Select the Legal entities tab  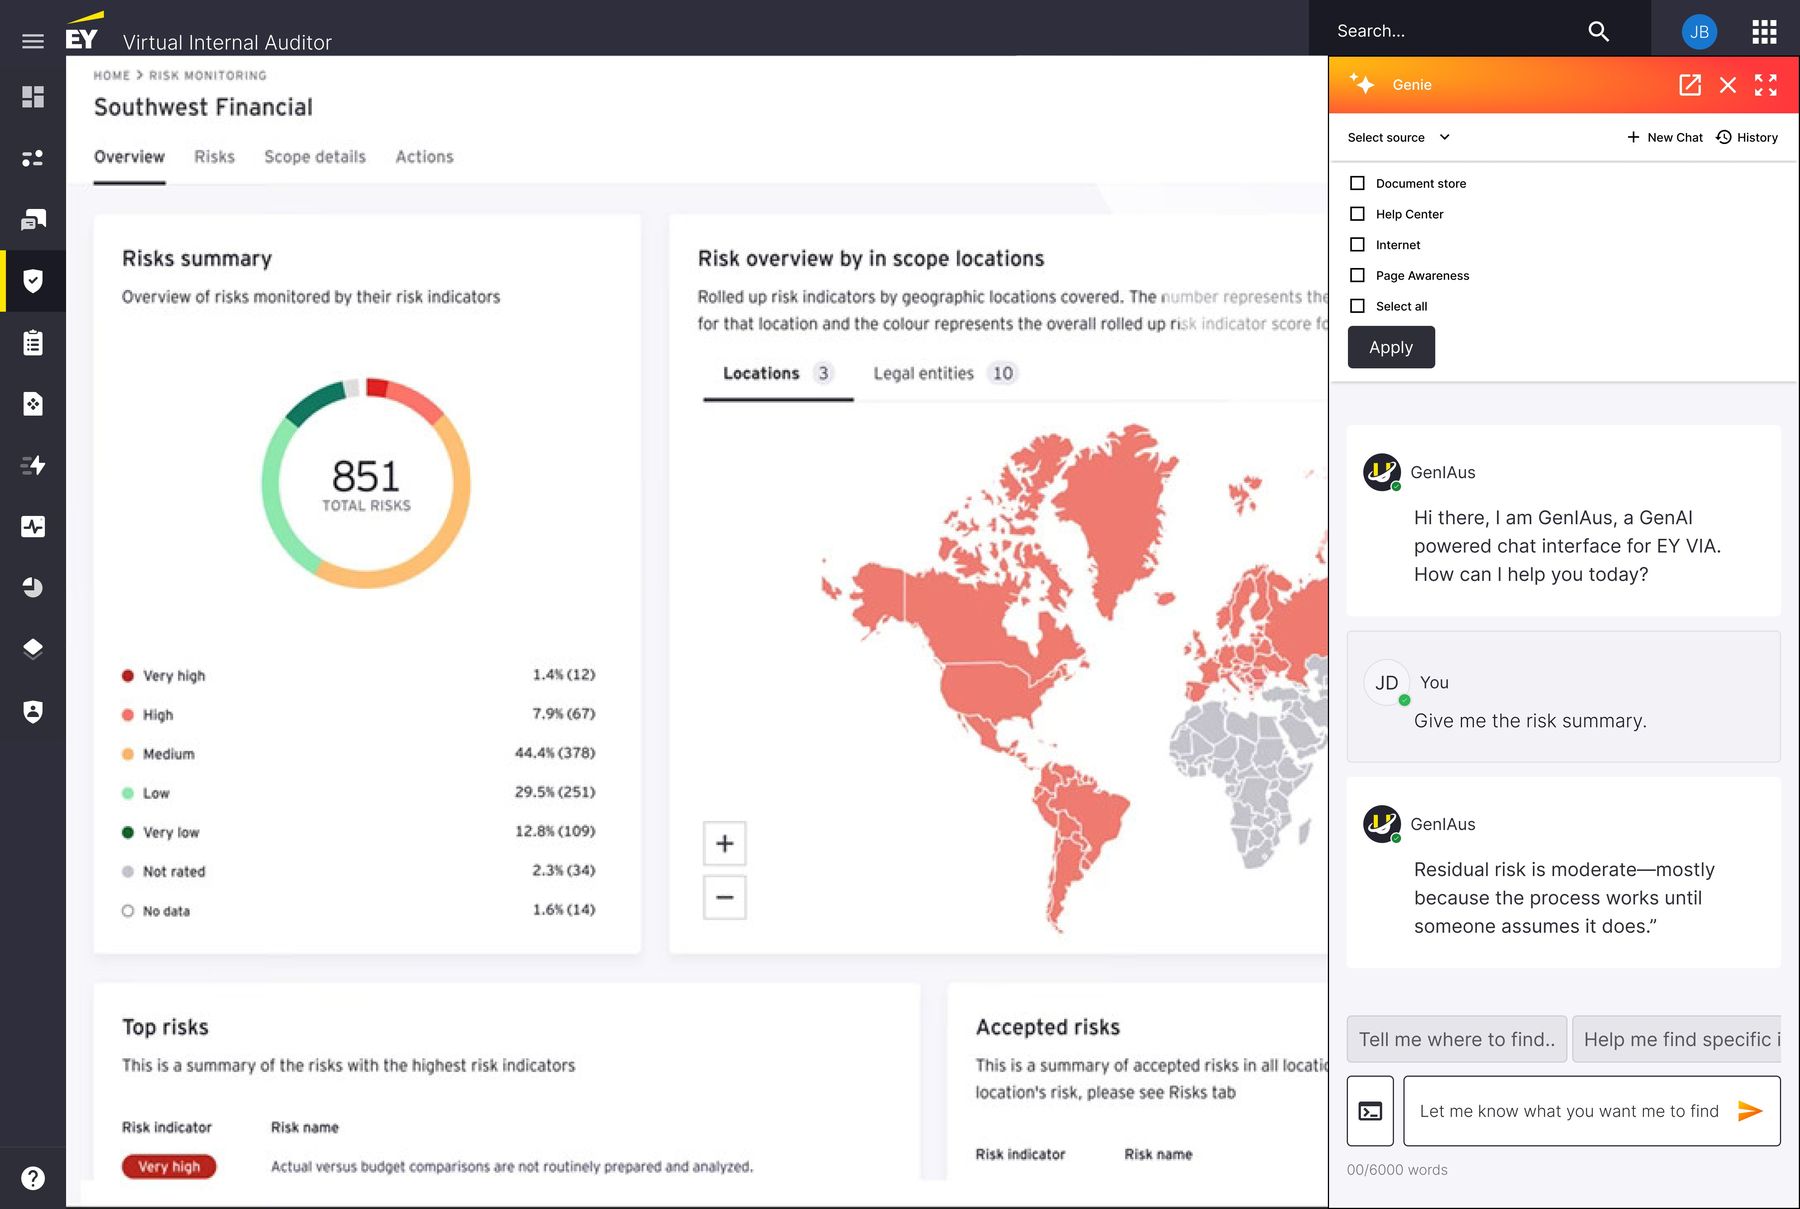pos(944,374)
